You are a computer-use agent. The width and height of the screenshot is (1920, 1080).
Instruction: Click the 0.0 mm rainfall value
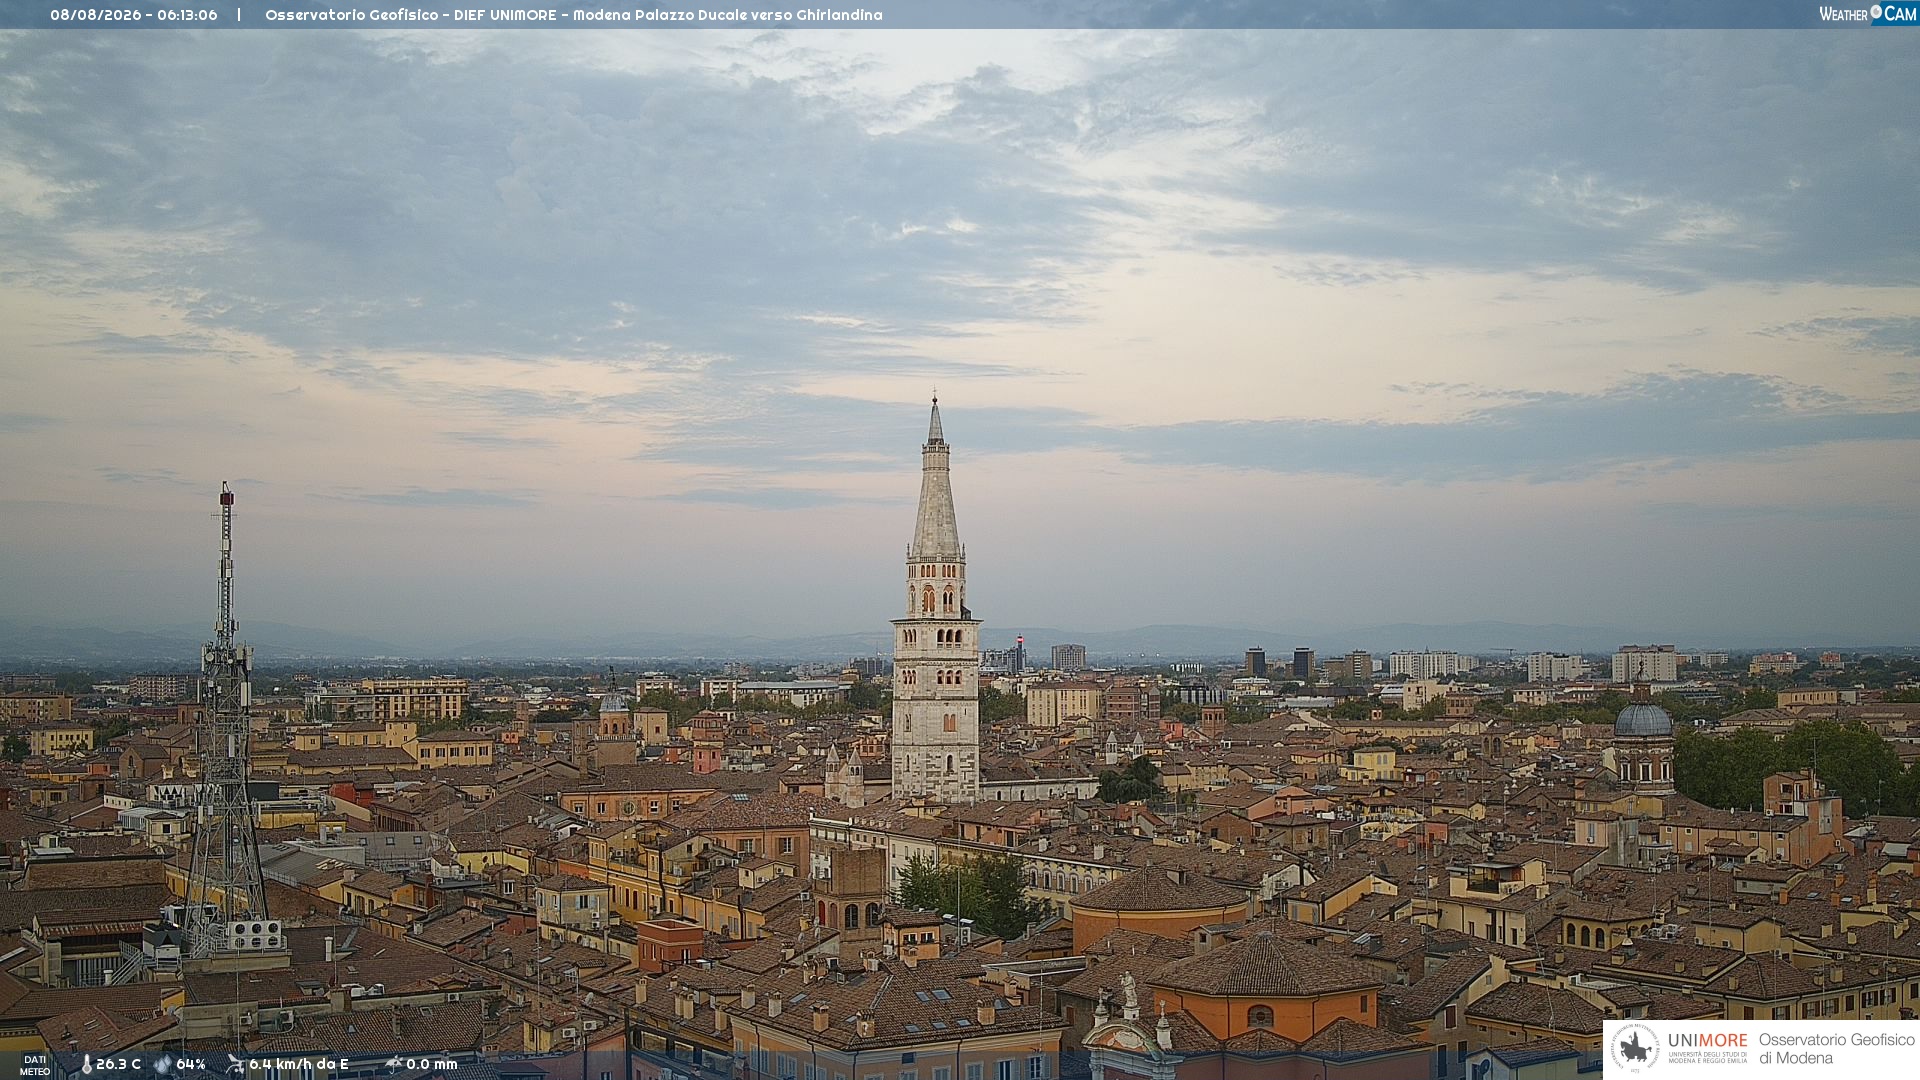[x=432, y=1064]
